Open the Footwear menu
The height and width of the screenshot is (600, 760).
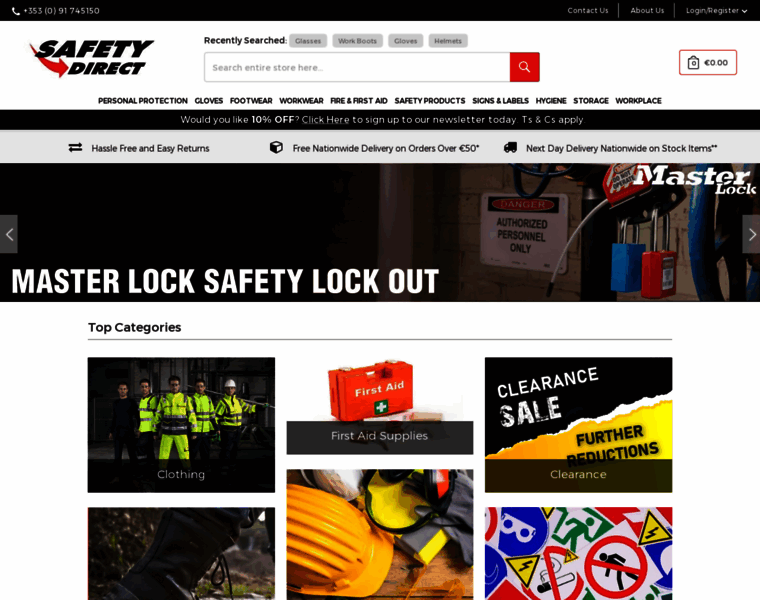pyautogui.click(x=251, y=101)
